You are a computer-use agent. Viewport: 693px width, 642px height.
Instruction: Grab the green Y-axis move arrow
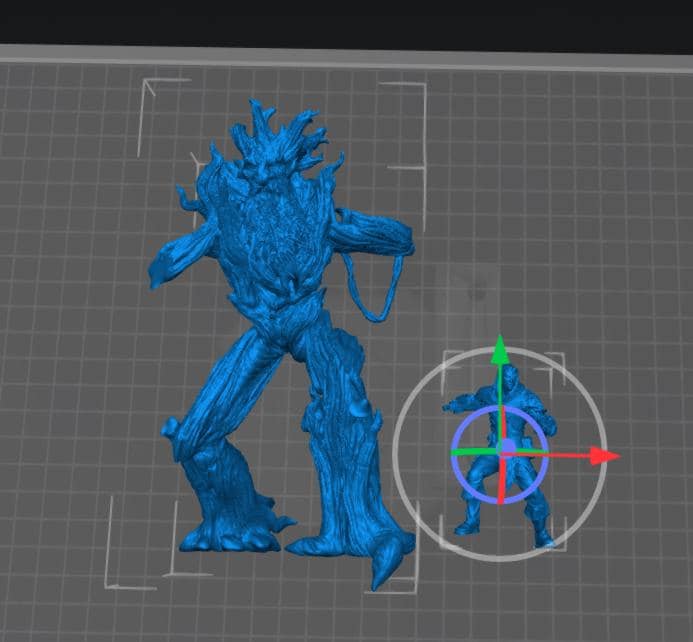point(500,349)
